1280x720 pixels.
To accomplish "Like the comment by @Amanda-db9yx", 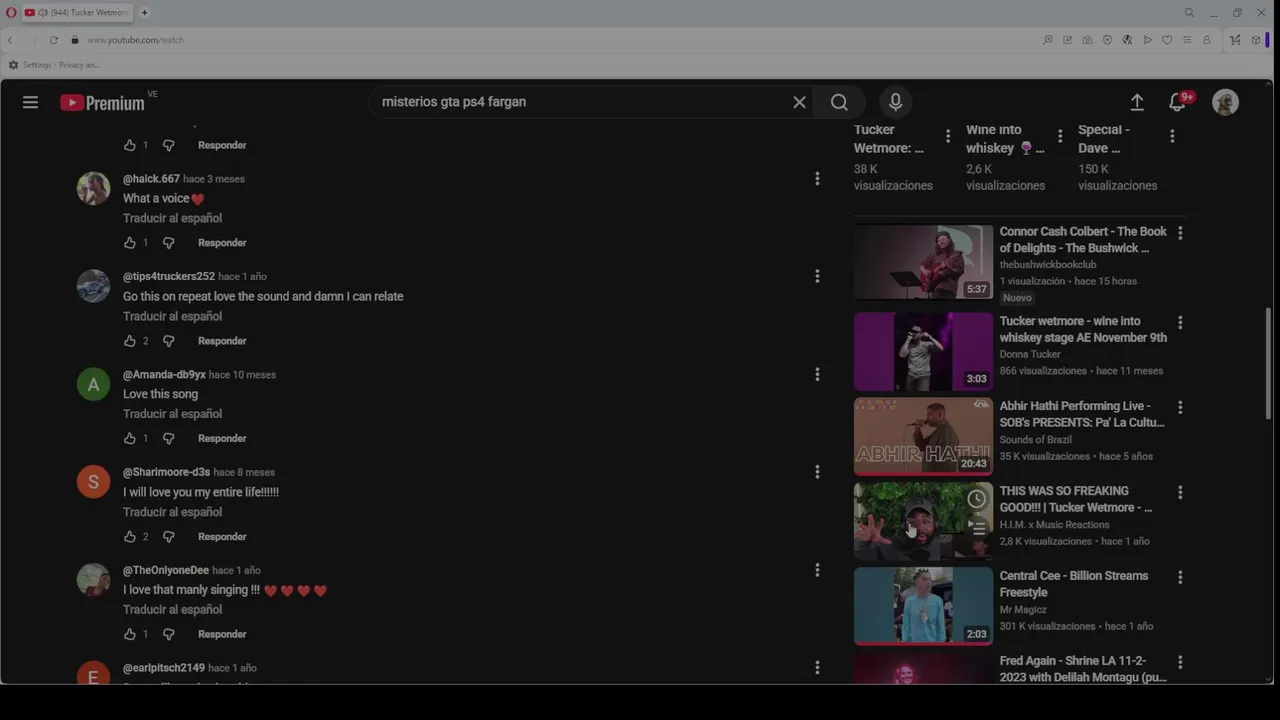I will 130,439.
